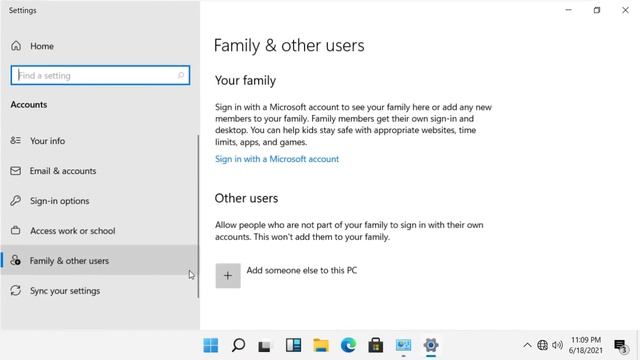Click the Accounts category label

[29, 104]
